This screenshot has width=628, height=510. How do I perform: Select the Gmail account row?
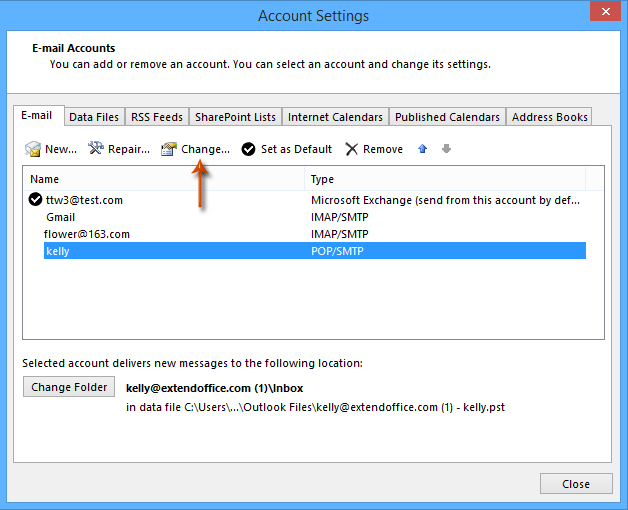[x=61, y=217]
